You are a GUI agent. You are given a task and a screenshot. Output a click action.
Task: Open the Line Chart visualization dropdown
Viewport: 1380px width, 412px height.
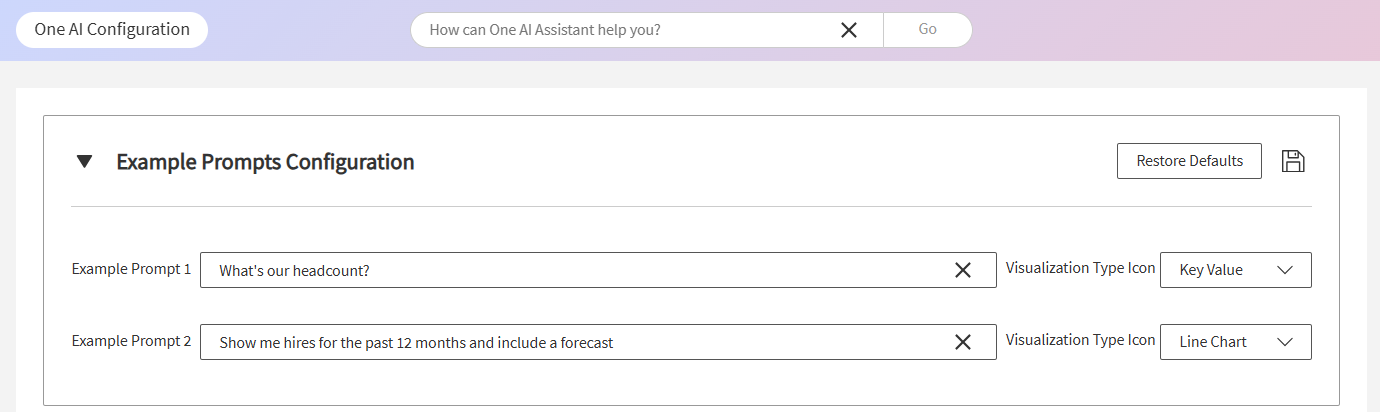click(x=1236, y=342)
